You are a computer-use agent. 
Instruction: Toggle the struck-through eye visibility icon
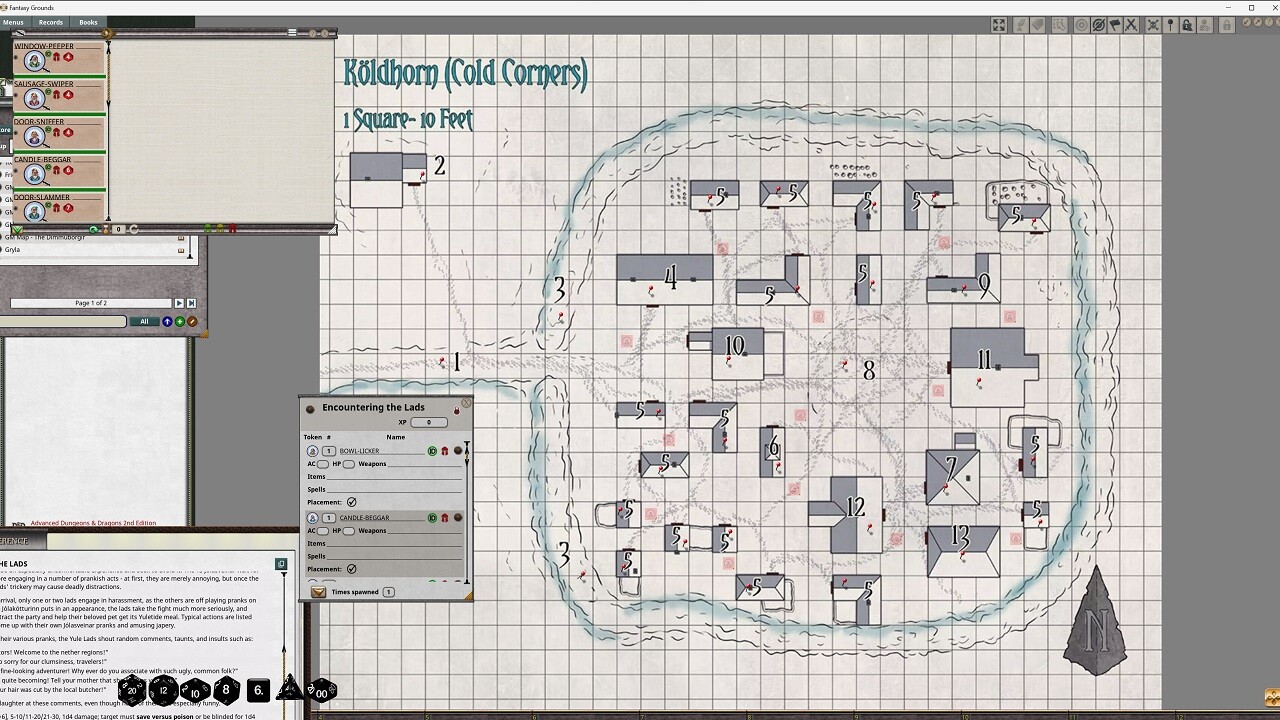[x=1098, y=25]
